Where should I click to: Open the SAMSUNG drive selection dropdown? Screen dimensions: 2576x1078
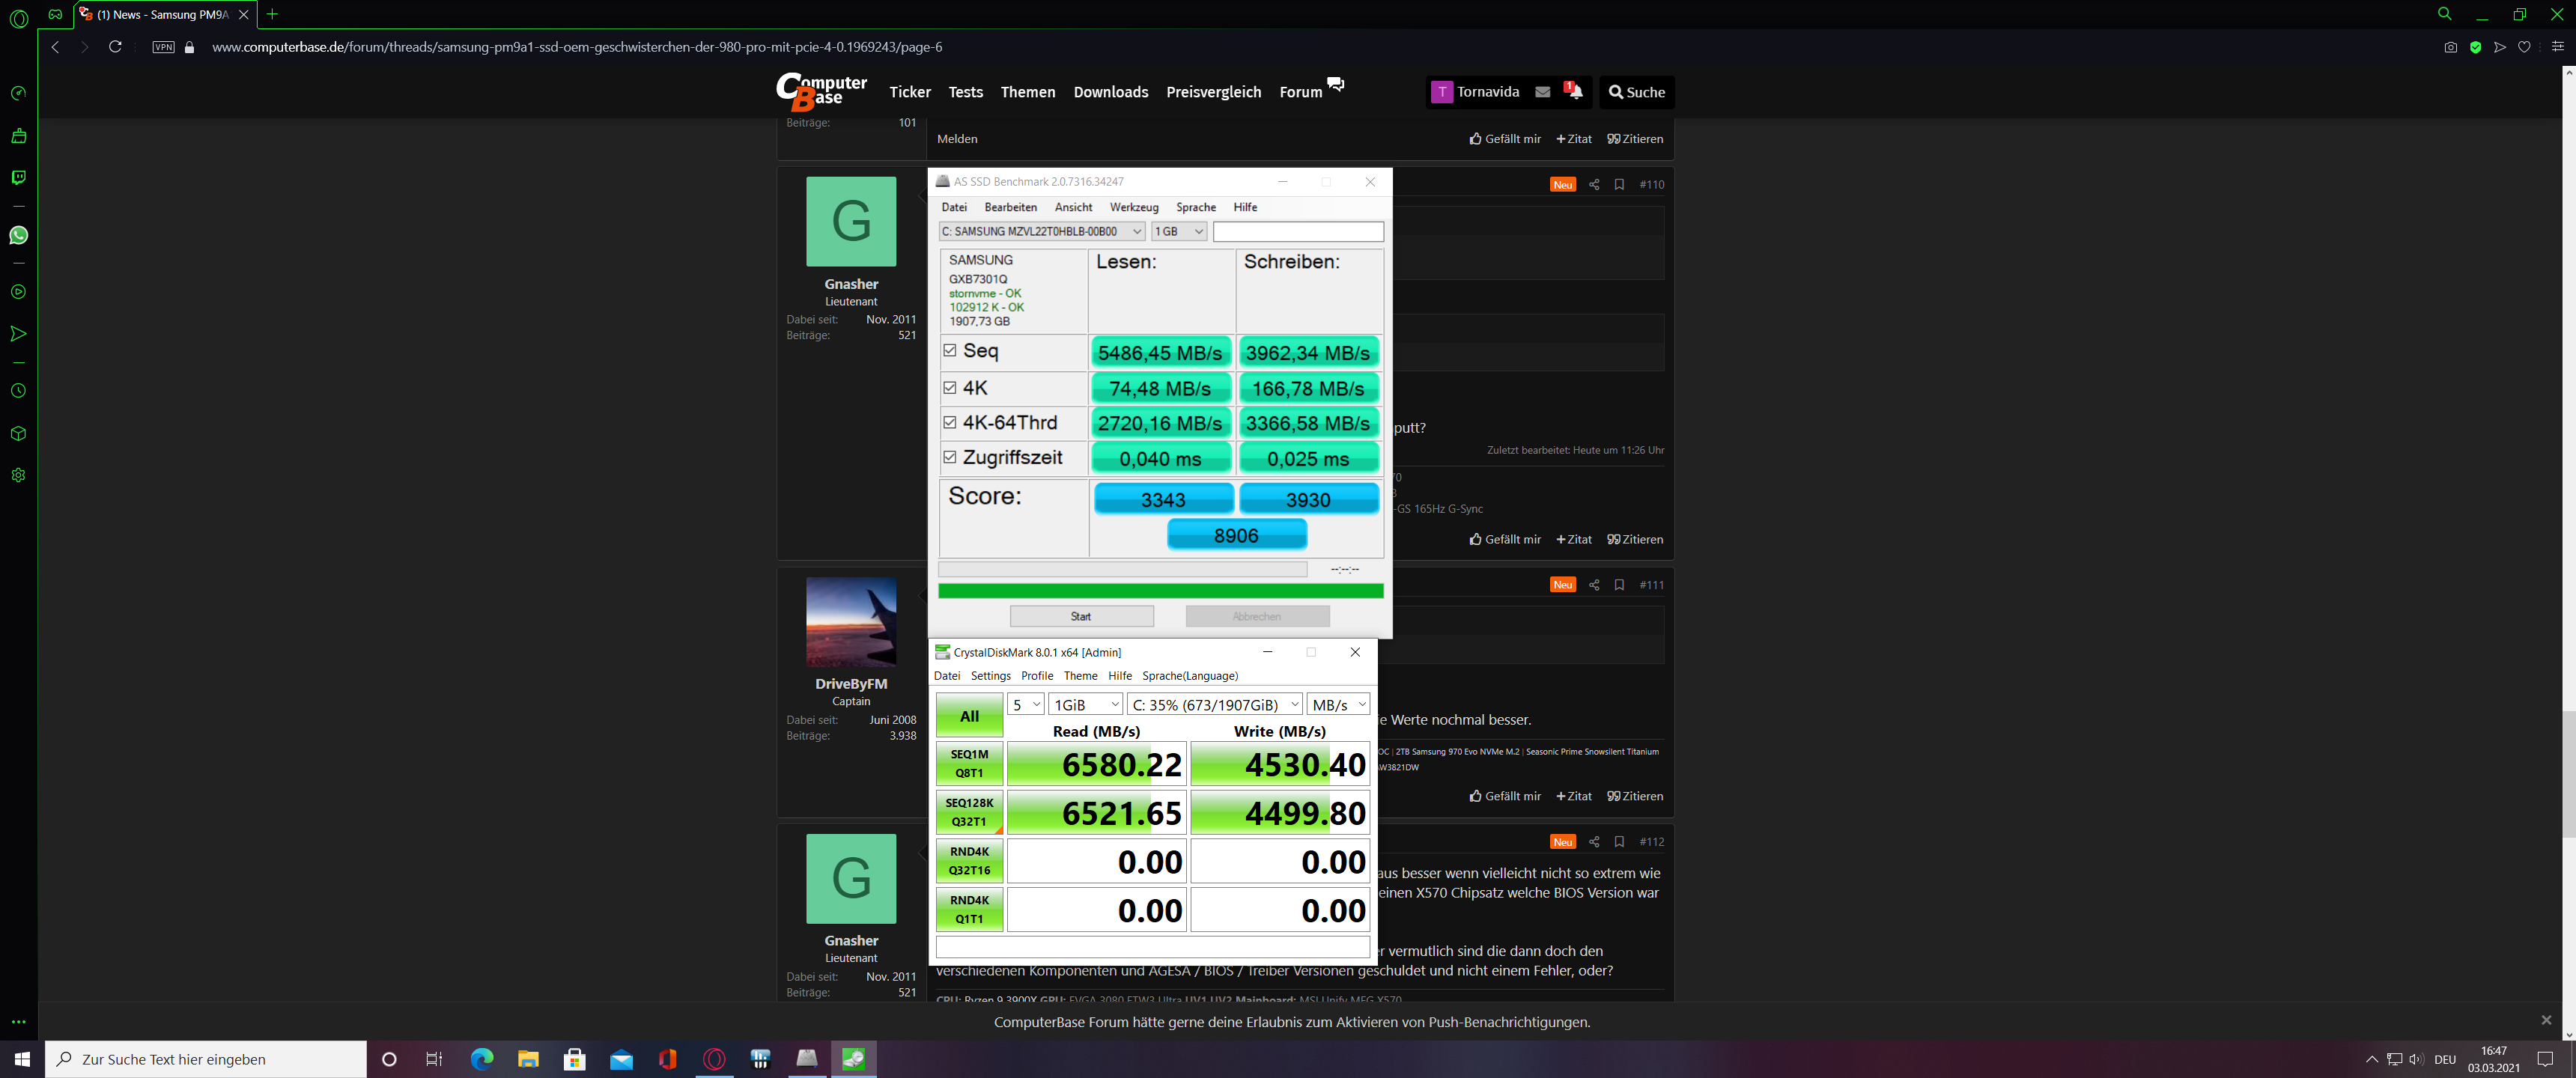pyautogui.click(x=1041, y=231)
